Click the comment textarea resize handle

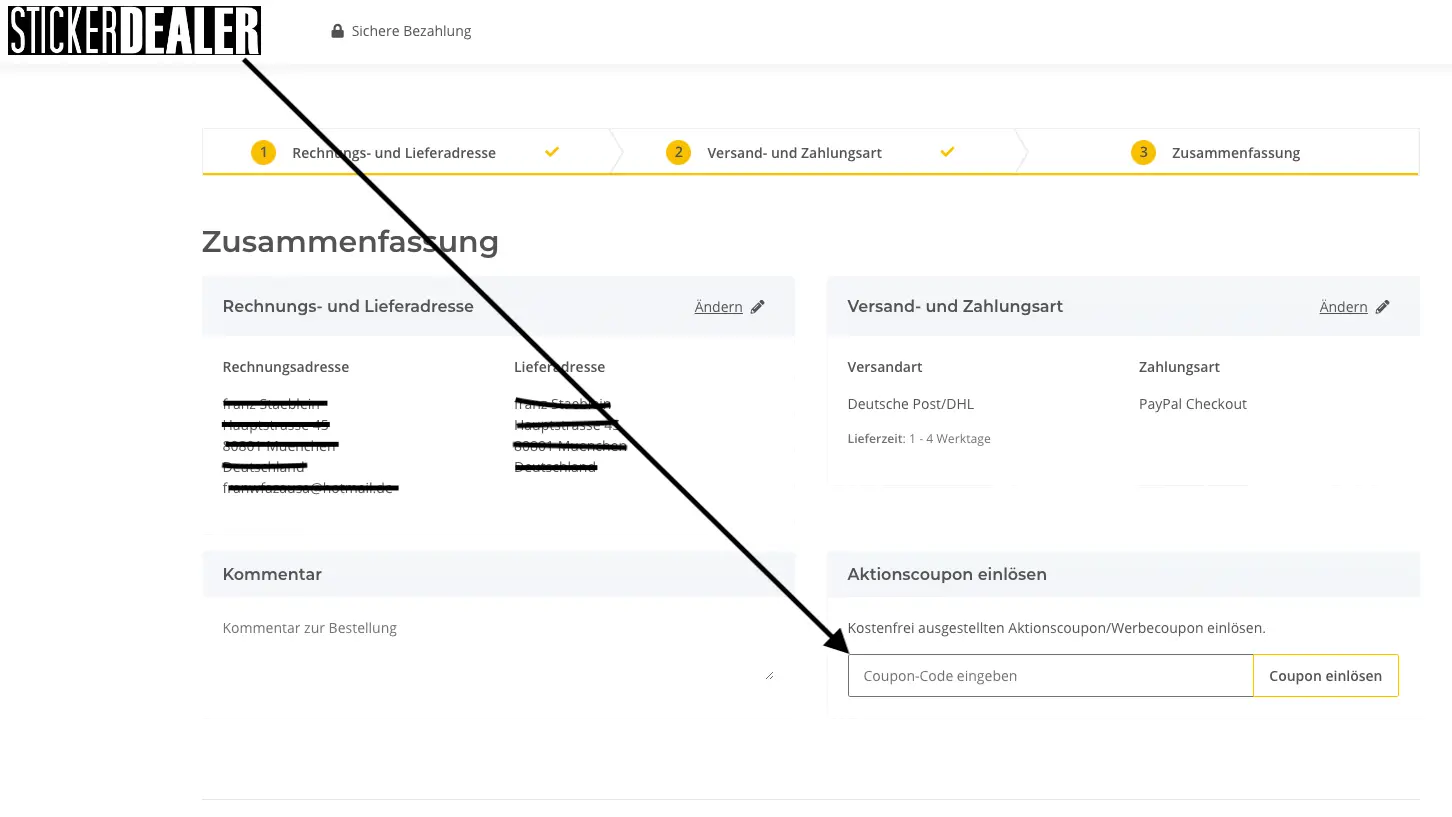point(769,676)
